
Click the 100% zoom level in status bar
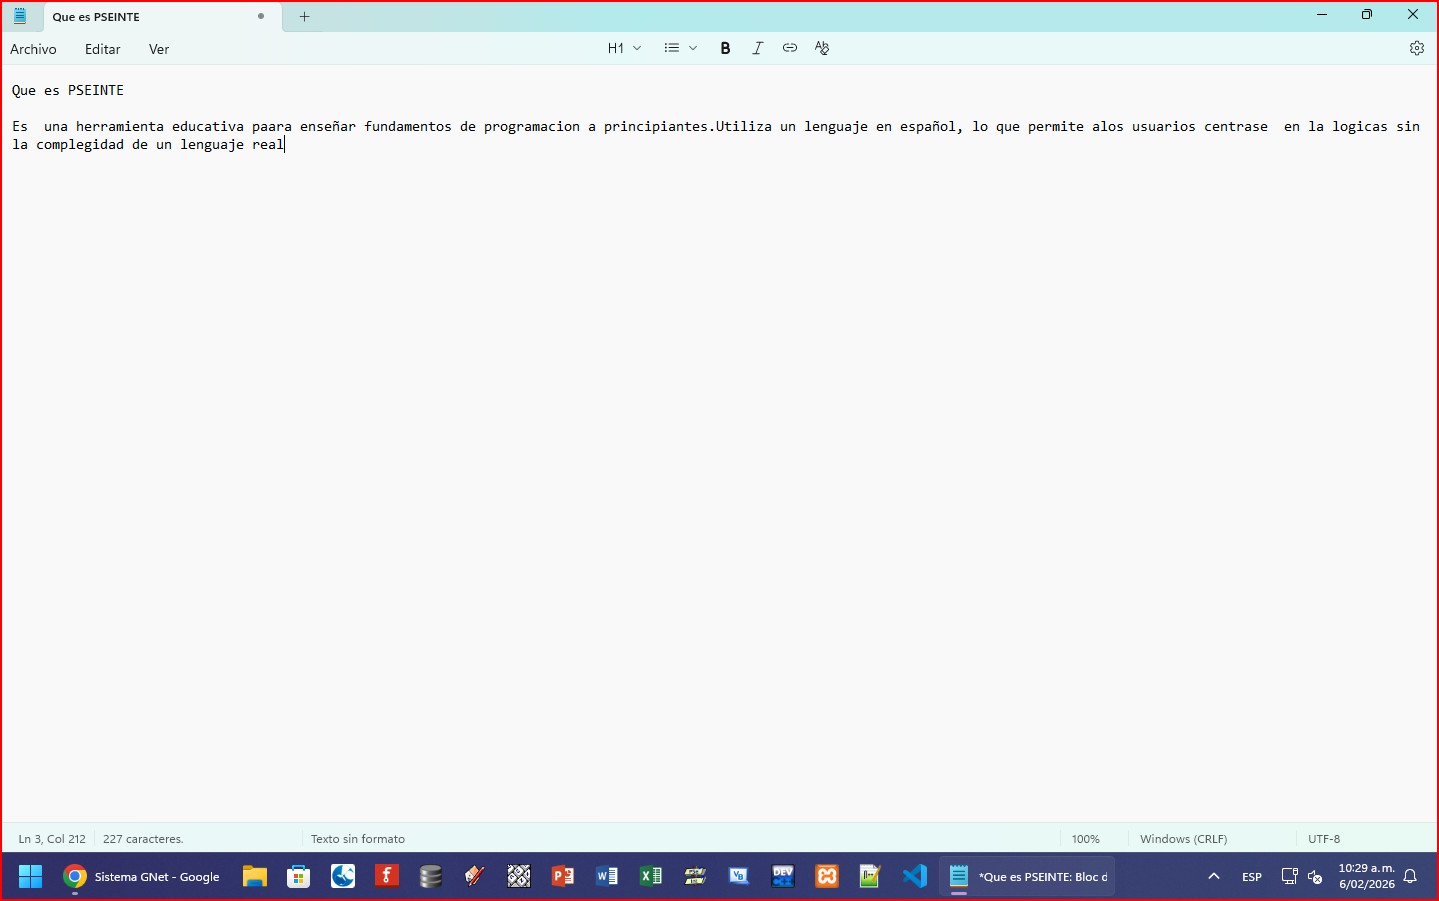(x=1085, y=839)
